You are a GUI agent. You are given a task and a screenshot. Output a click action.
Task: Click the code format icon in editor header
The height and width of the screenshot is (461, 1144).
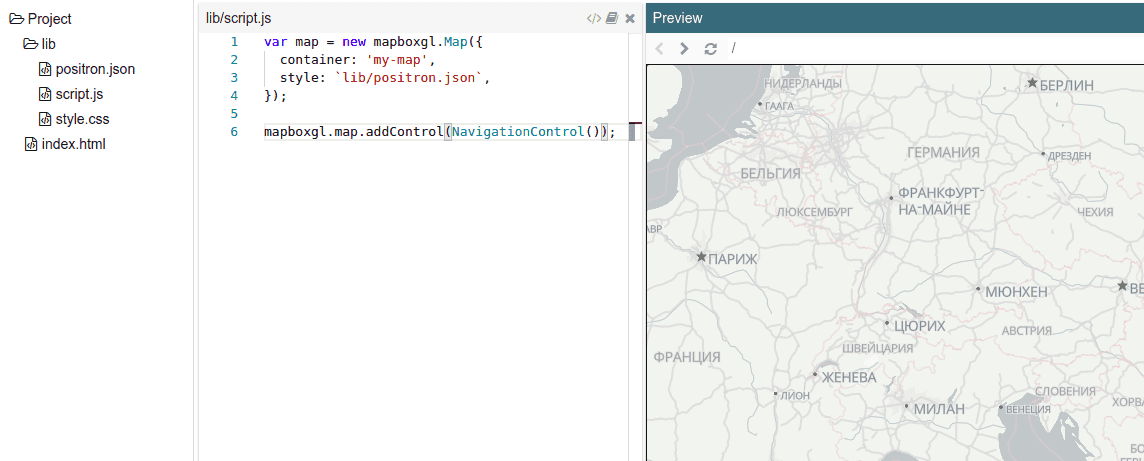(593, 18)
